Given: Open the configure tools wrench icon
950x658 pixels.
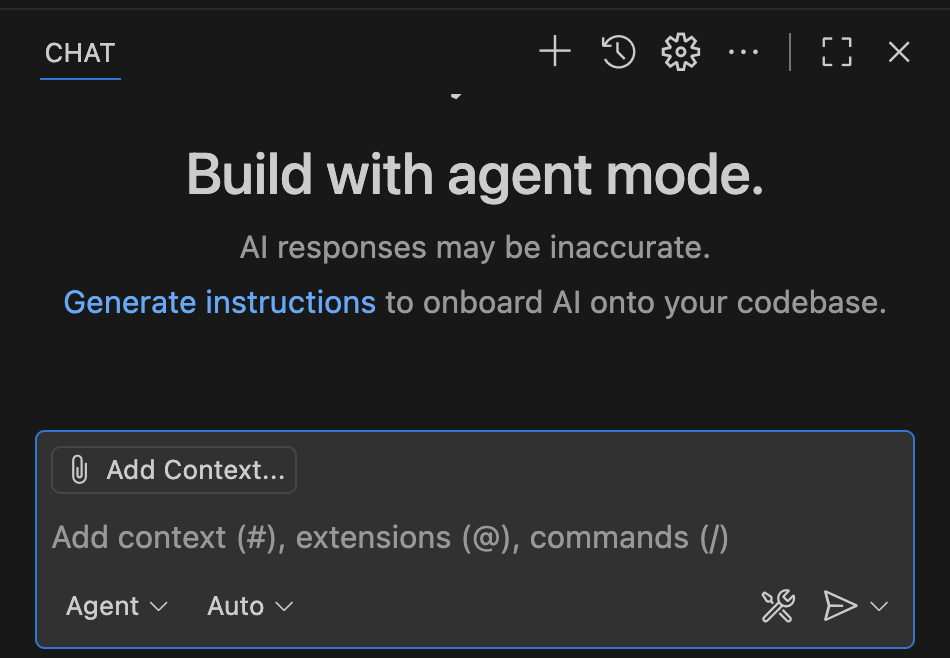Looking at the screenshot, I should click(778, 605).
